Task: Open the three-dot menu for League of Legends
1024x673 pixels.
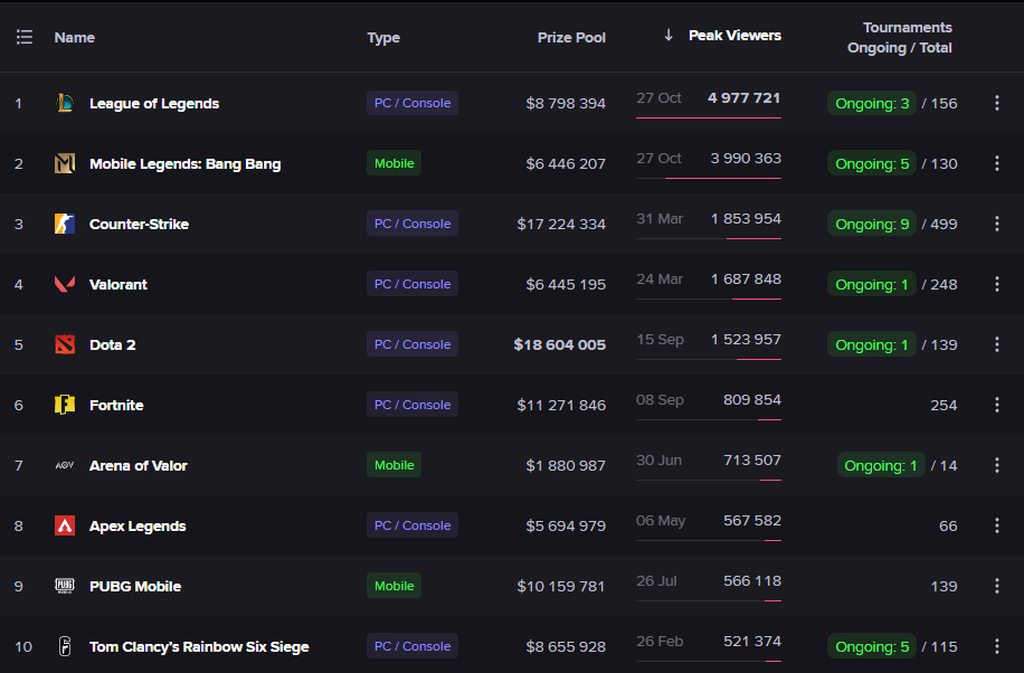Action: (996, 103)
